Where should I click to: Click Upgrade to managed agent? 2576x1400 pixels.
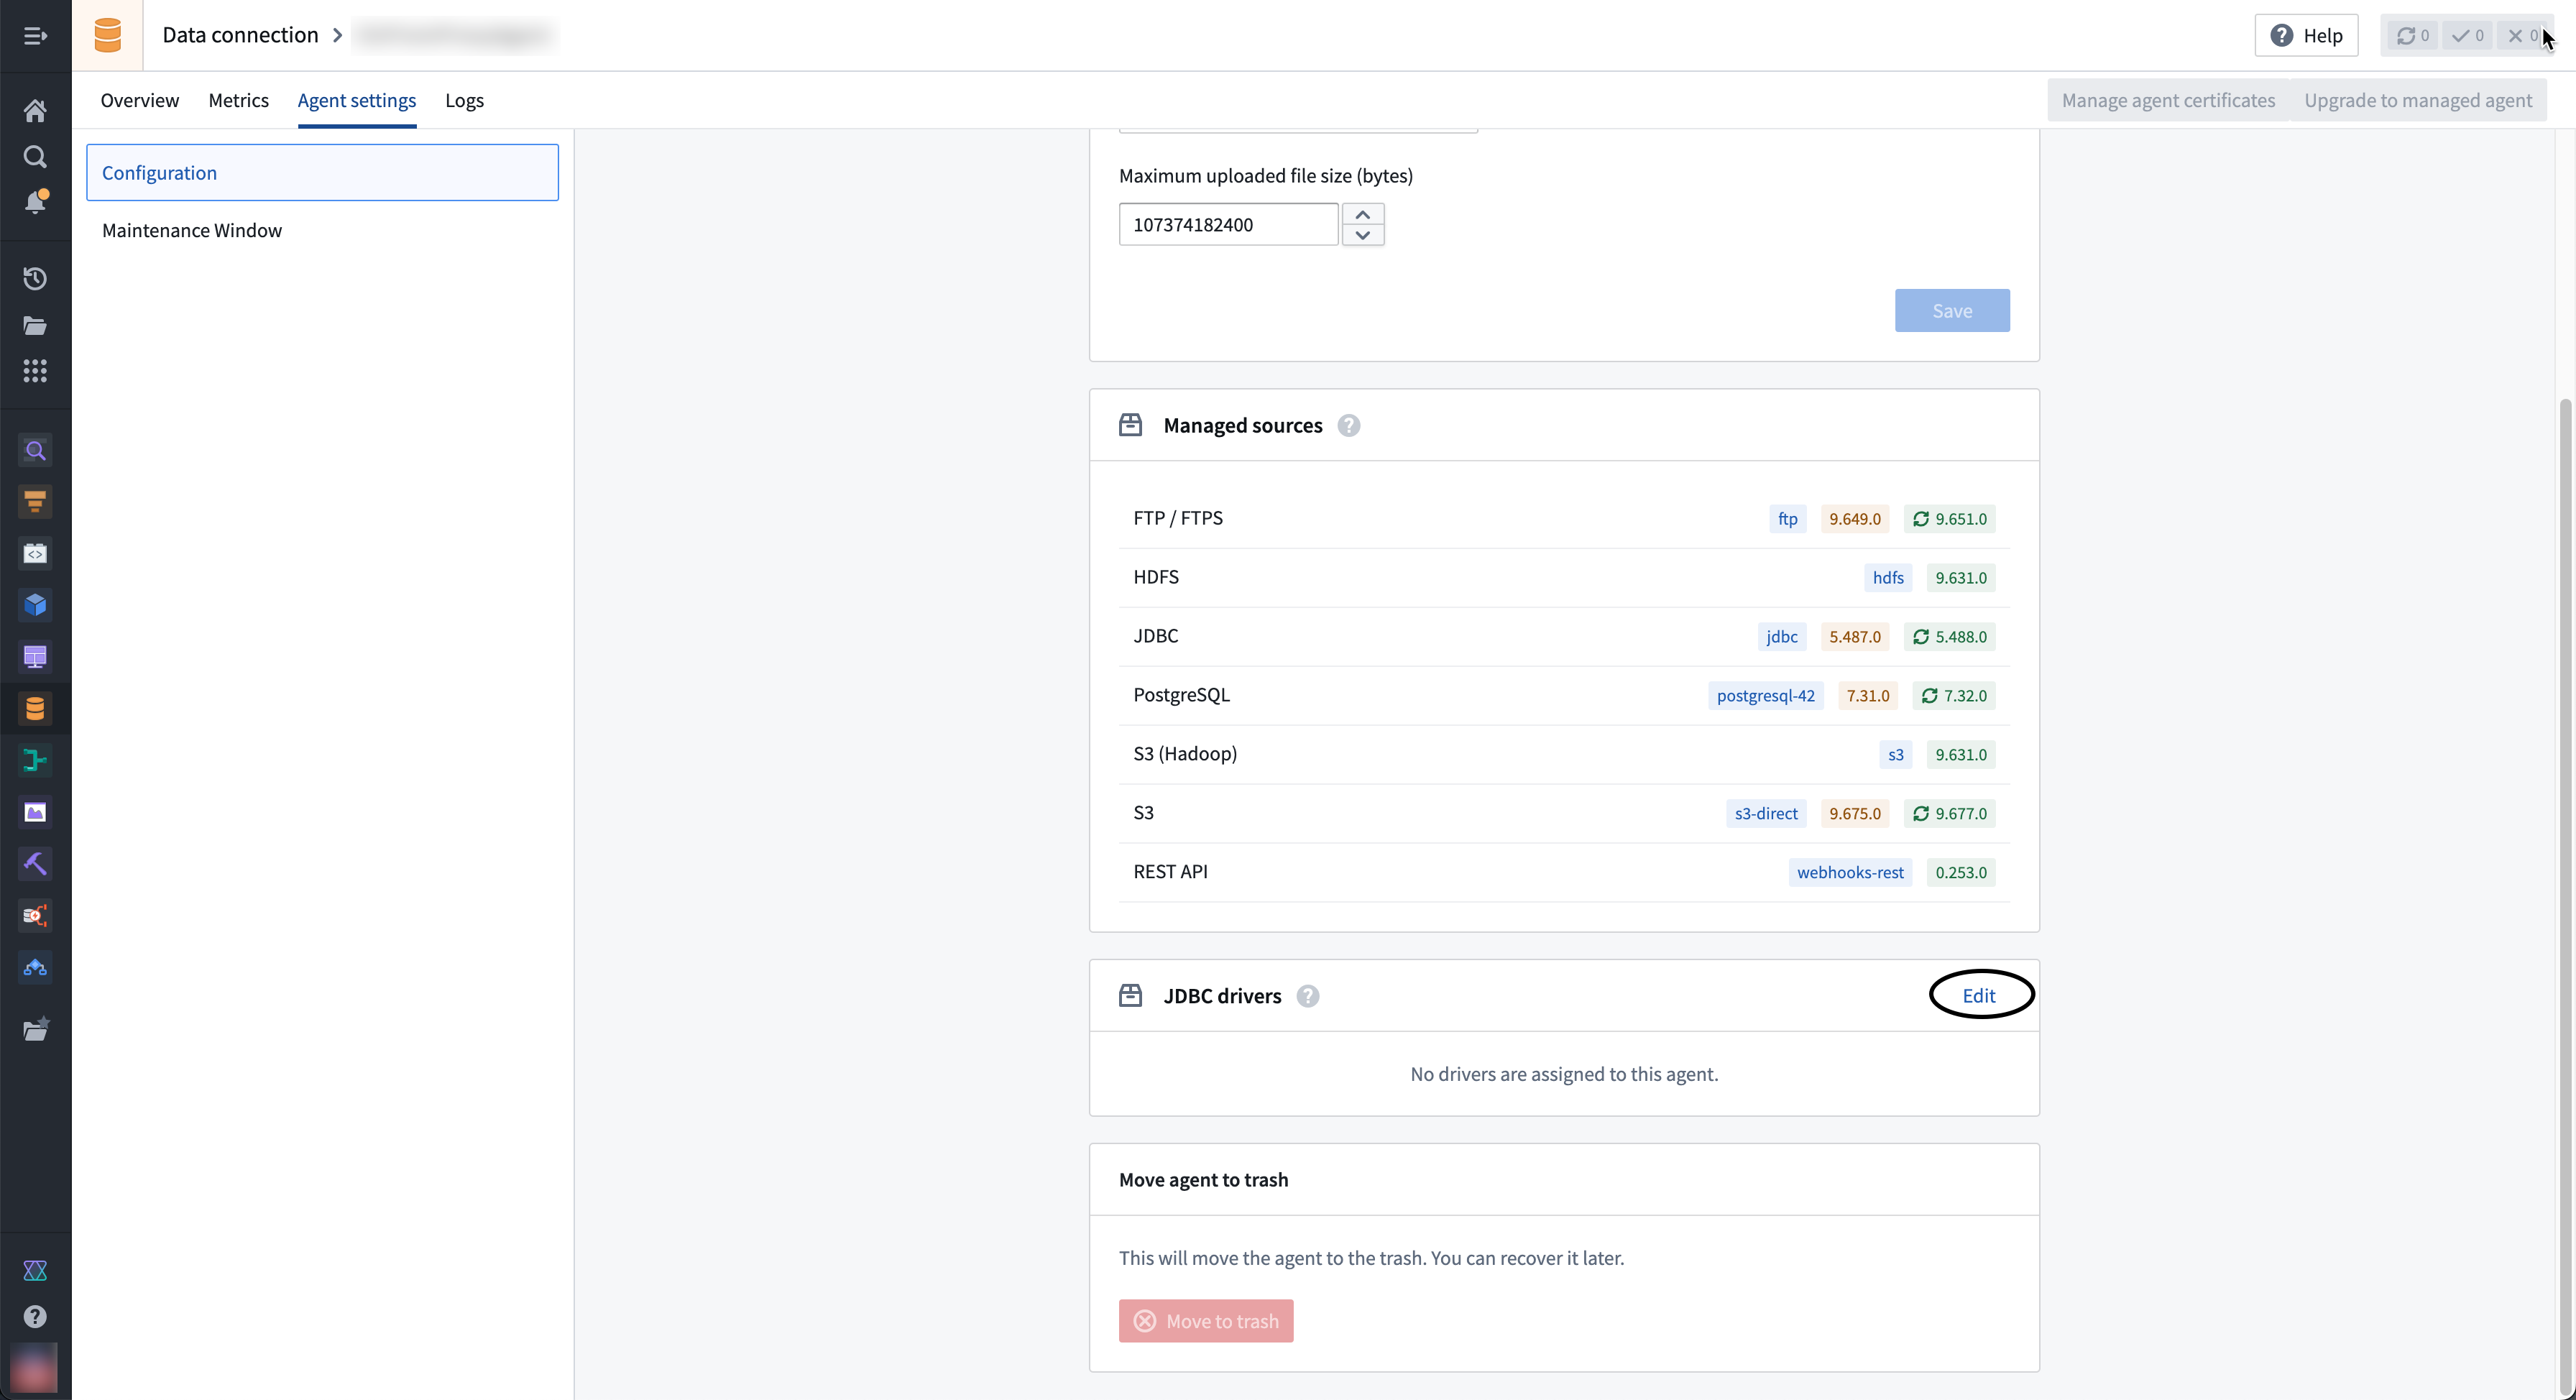[2418, 100]
